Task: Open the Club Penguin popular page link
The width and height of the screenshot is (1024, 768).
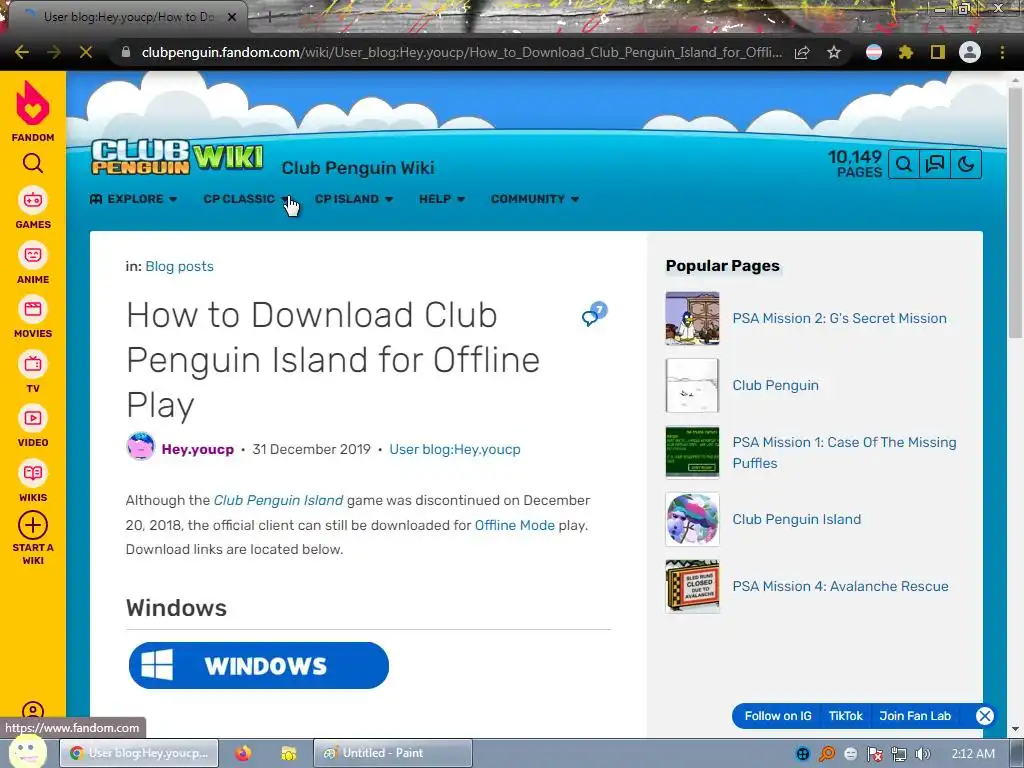Action: tap(775, 385)
